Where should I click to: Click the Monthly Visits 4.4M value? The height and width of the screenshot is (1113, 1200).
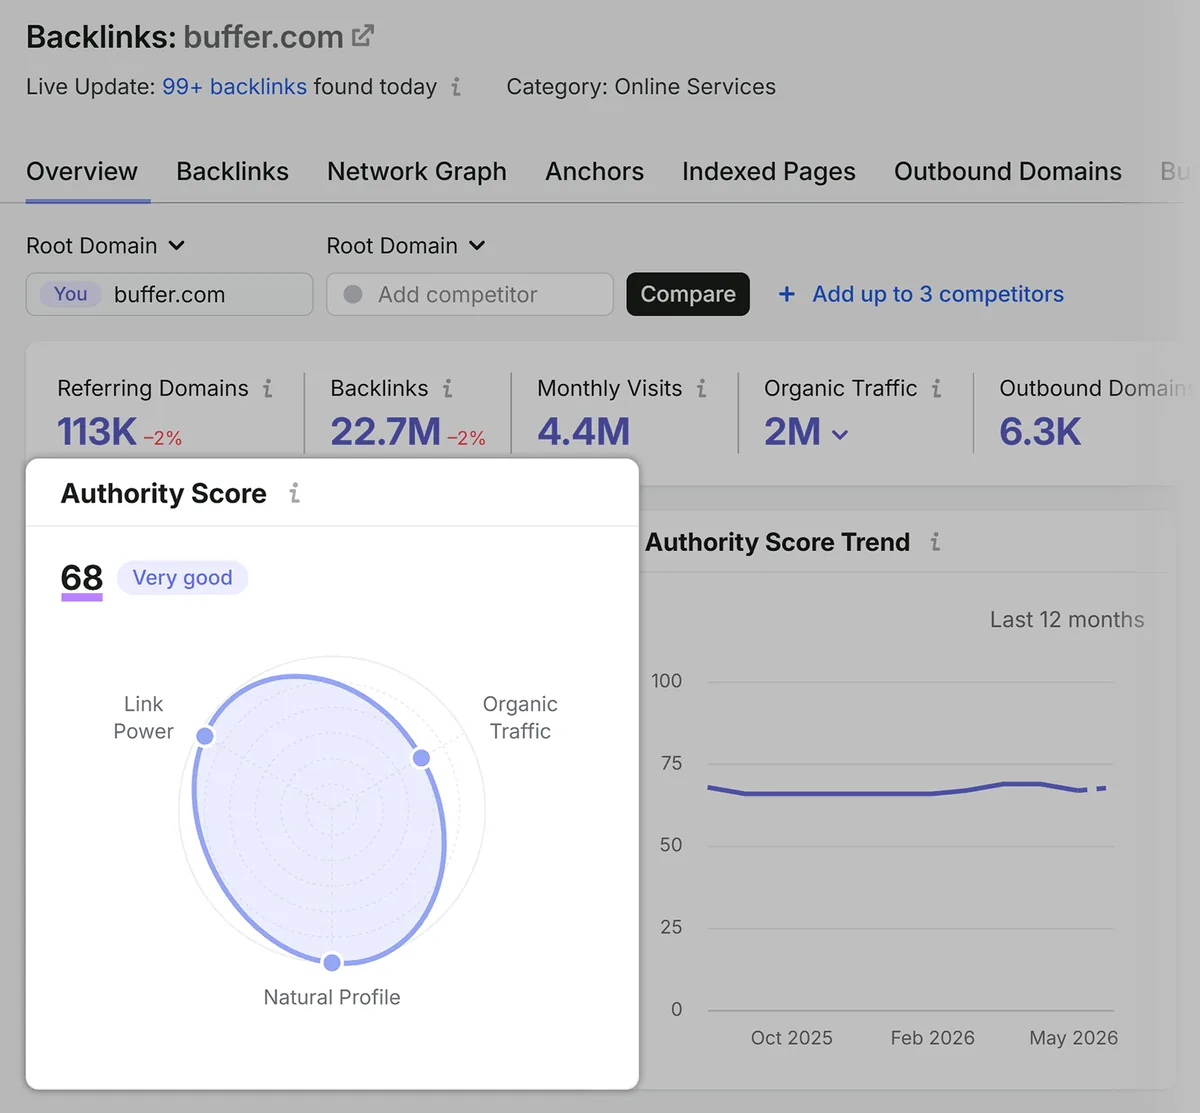pyautogui.click(x=584, y=432)
